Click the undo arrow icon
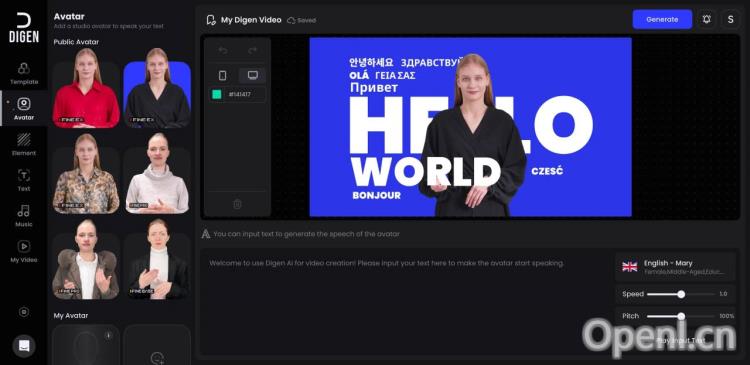Viewport: 750px width, 365px height. click(223, 50)
